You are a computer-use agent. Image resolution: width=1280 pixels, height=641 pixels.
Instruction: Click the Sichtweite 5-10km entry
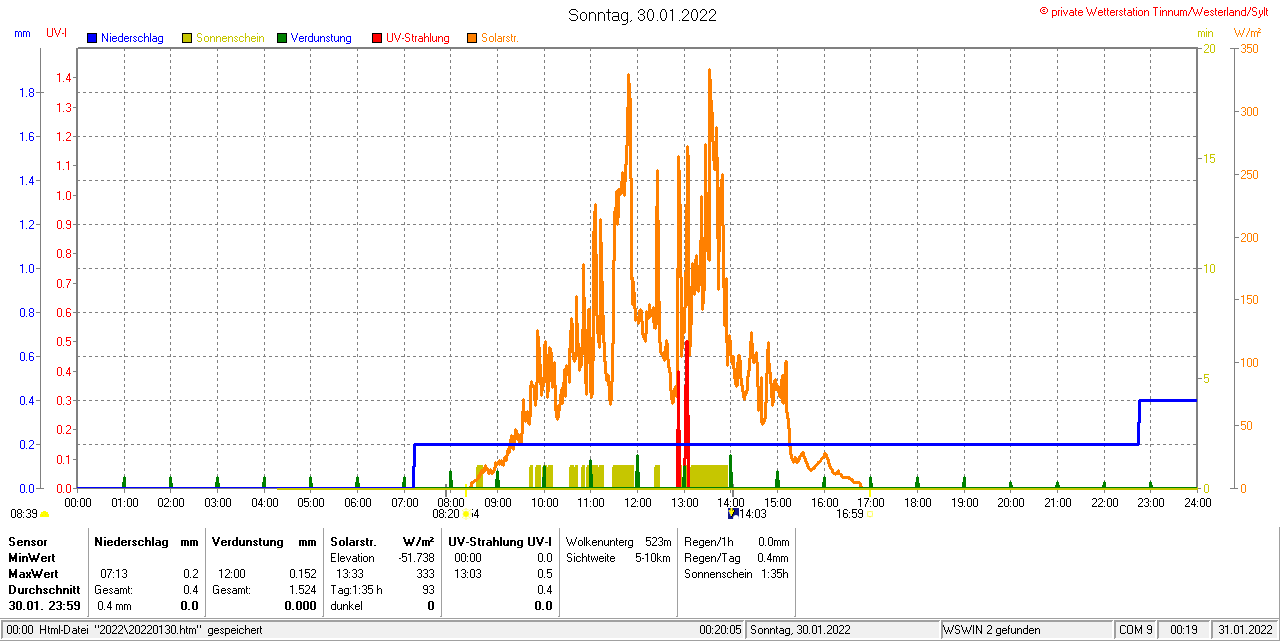point(618,557)
